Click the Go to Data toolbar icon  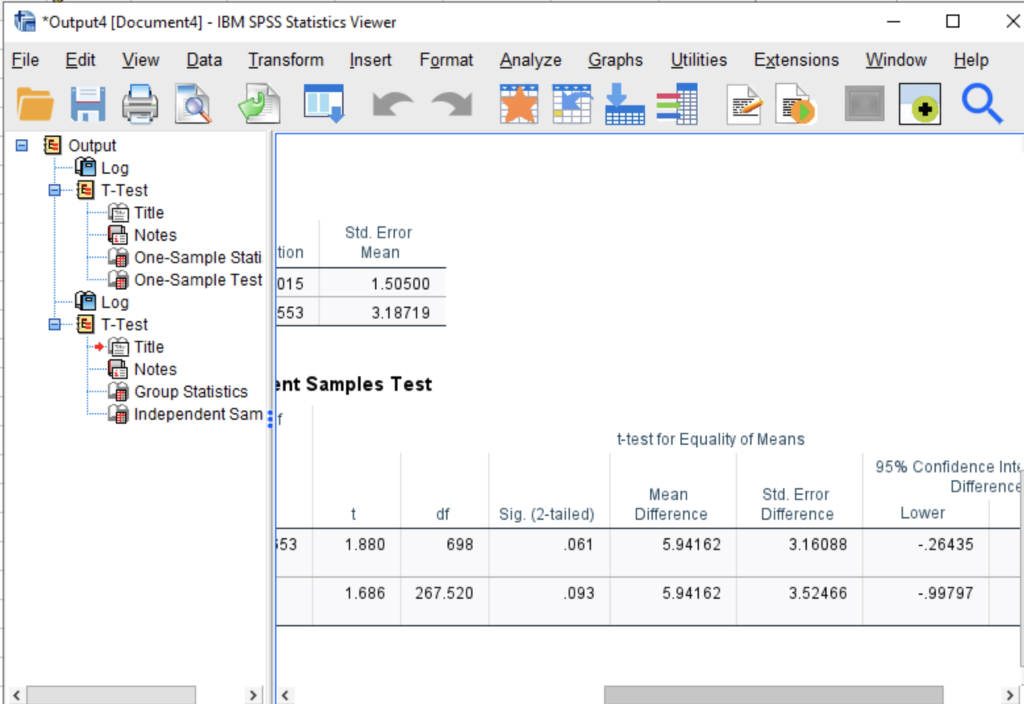point(323,103)
